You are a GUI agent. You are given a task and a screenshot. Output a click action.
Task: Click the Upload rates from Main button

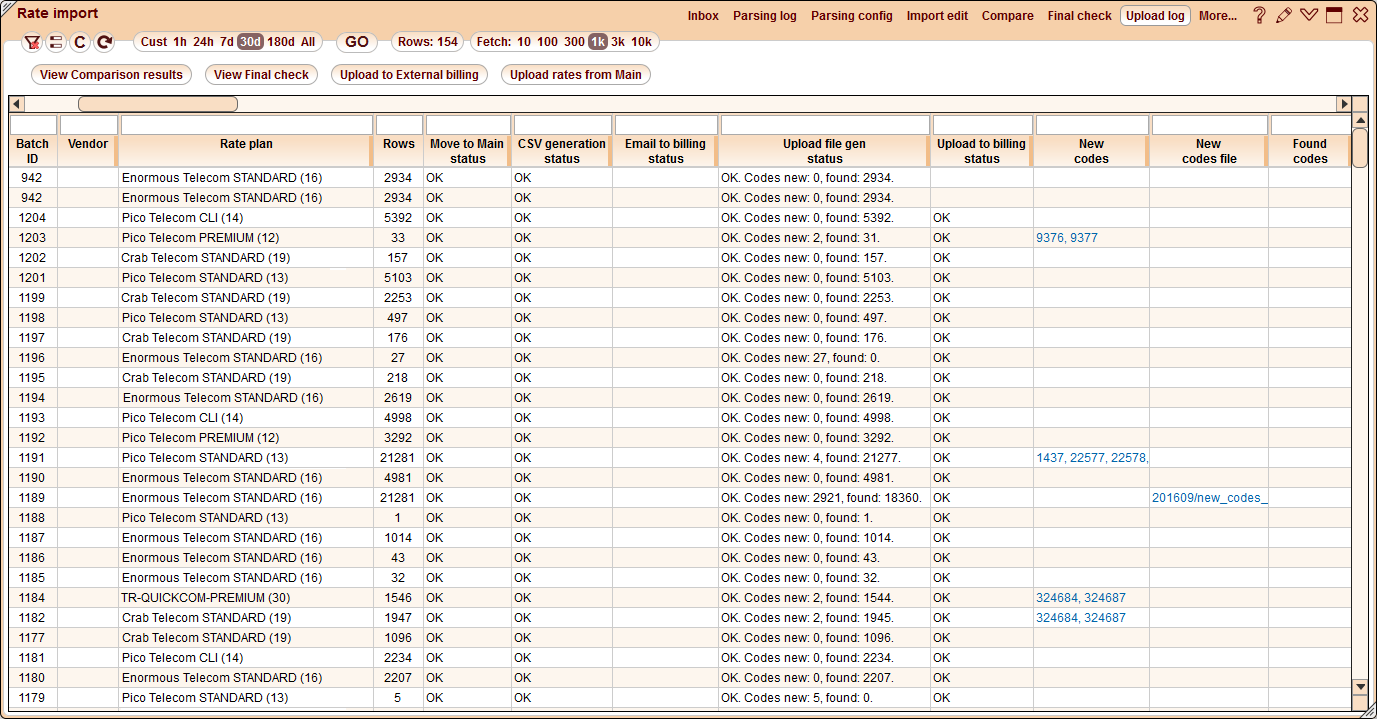coord(575,74)
